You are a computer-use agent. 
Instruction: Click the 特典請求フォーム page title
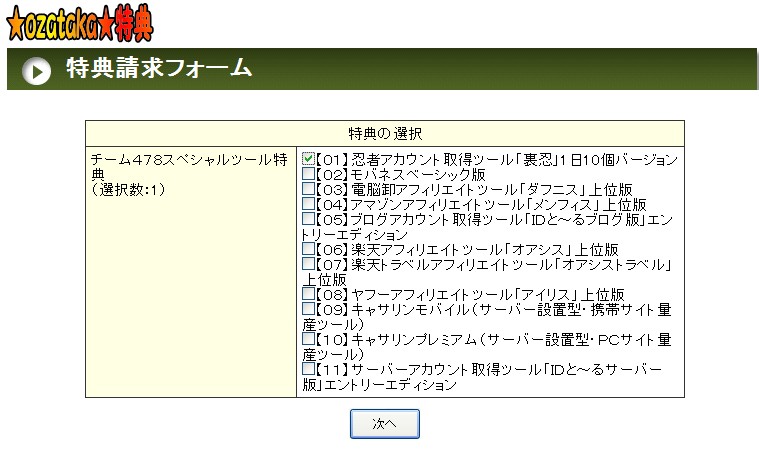coord(158,69)
